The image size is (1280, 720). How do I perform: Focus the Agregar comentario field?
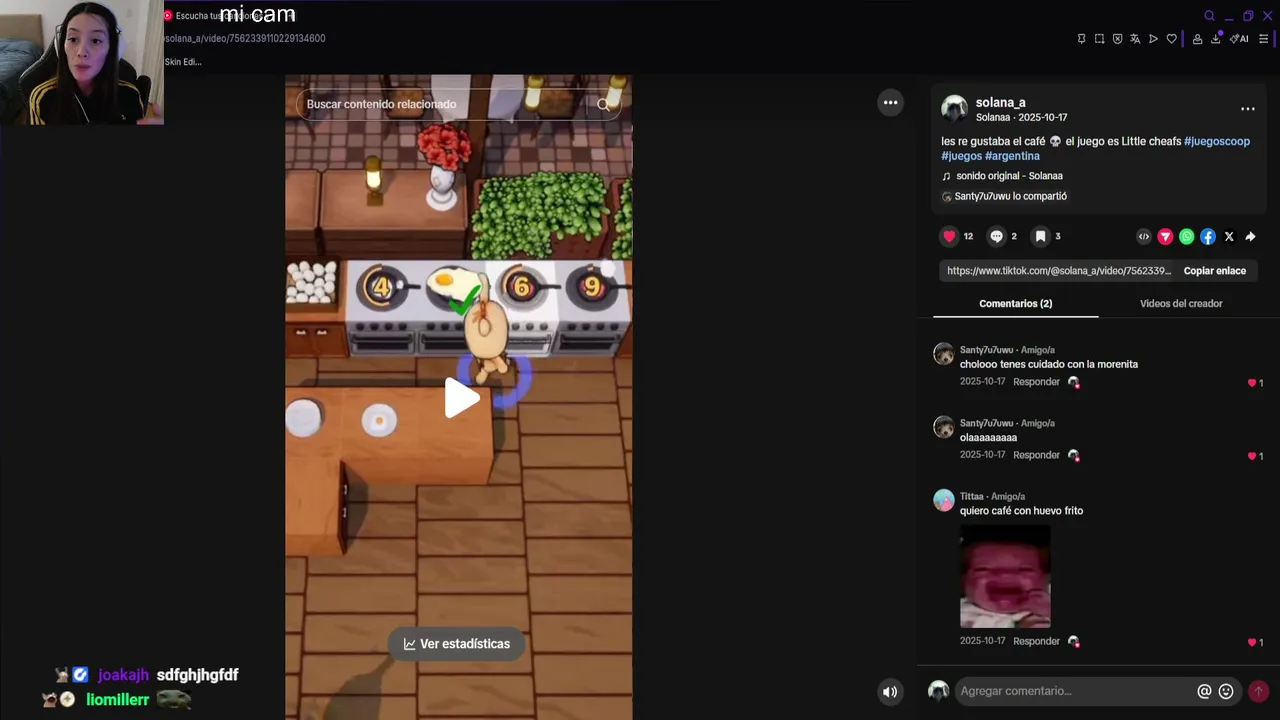point(1074,691)
